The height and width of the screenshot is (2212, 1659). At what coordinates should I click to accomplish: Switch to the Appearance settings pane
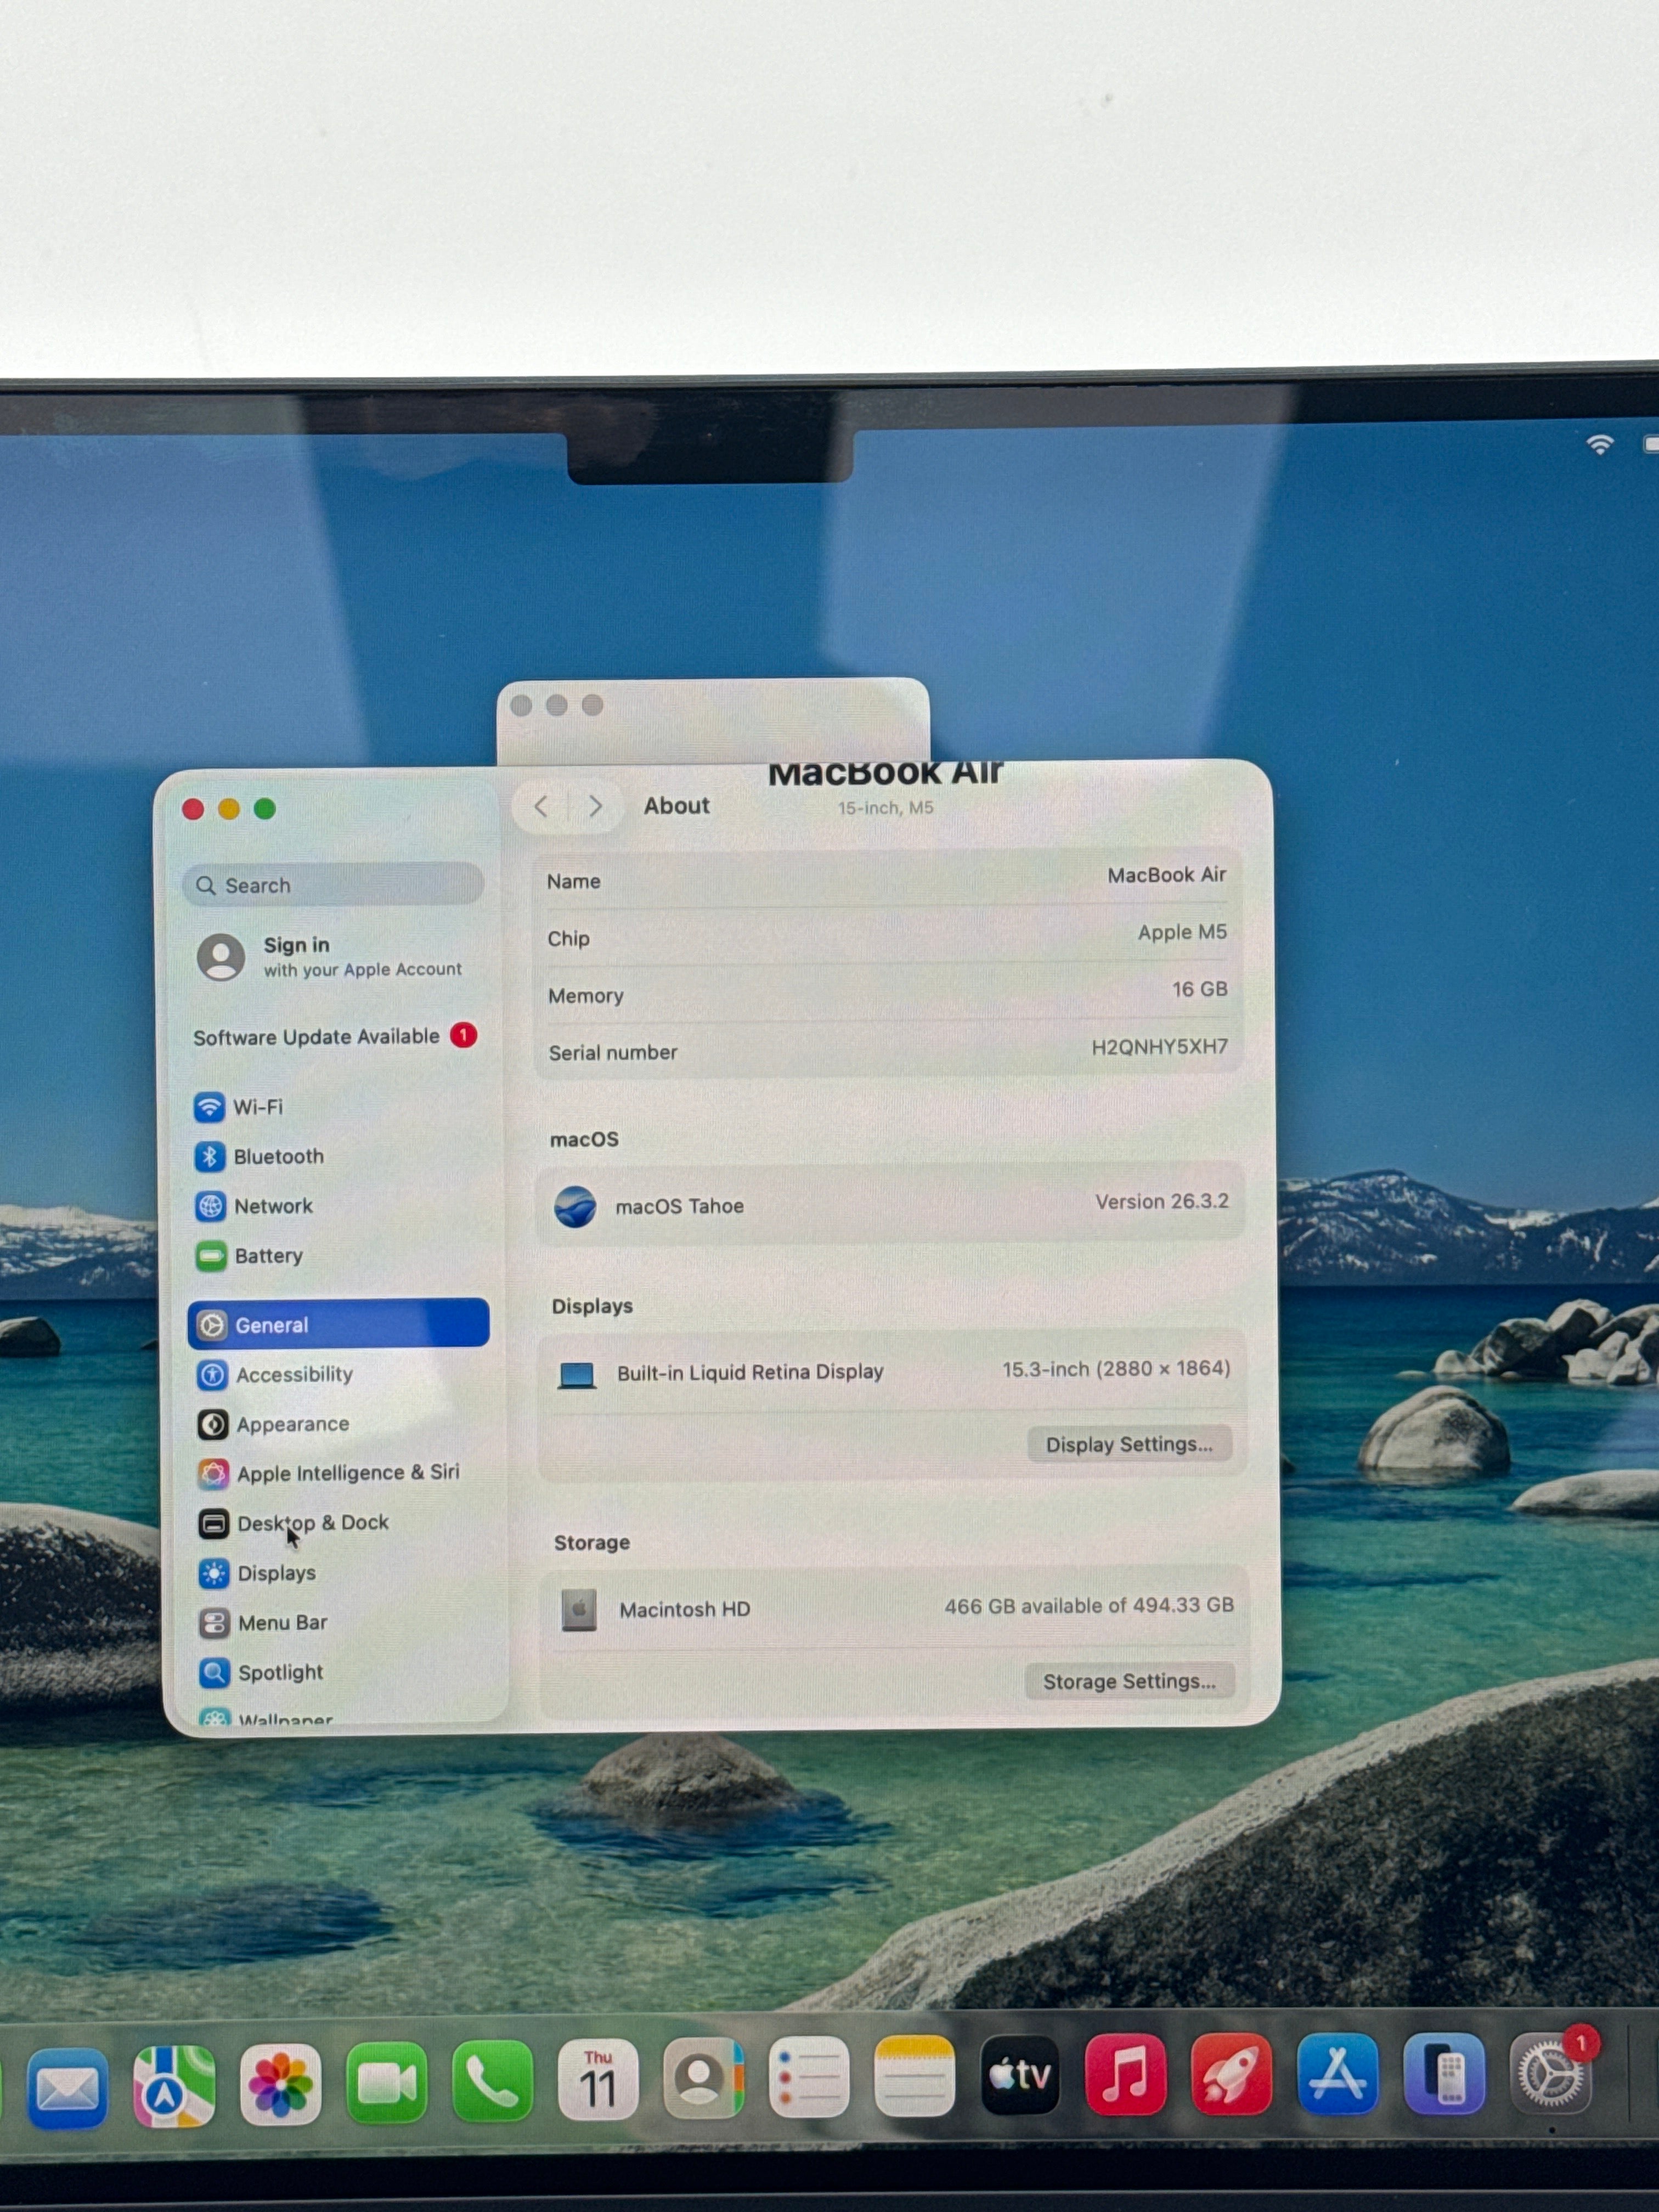click(x=339, y=1424)
